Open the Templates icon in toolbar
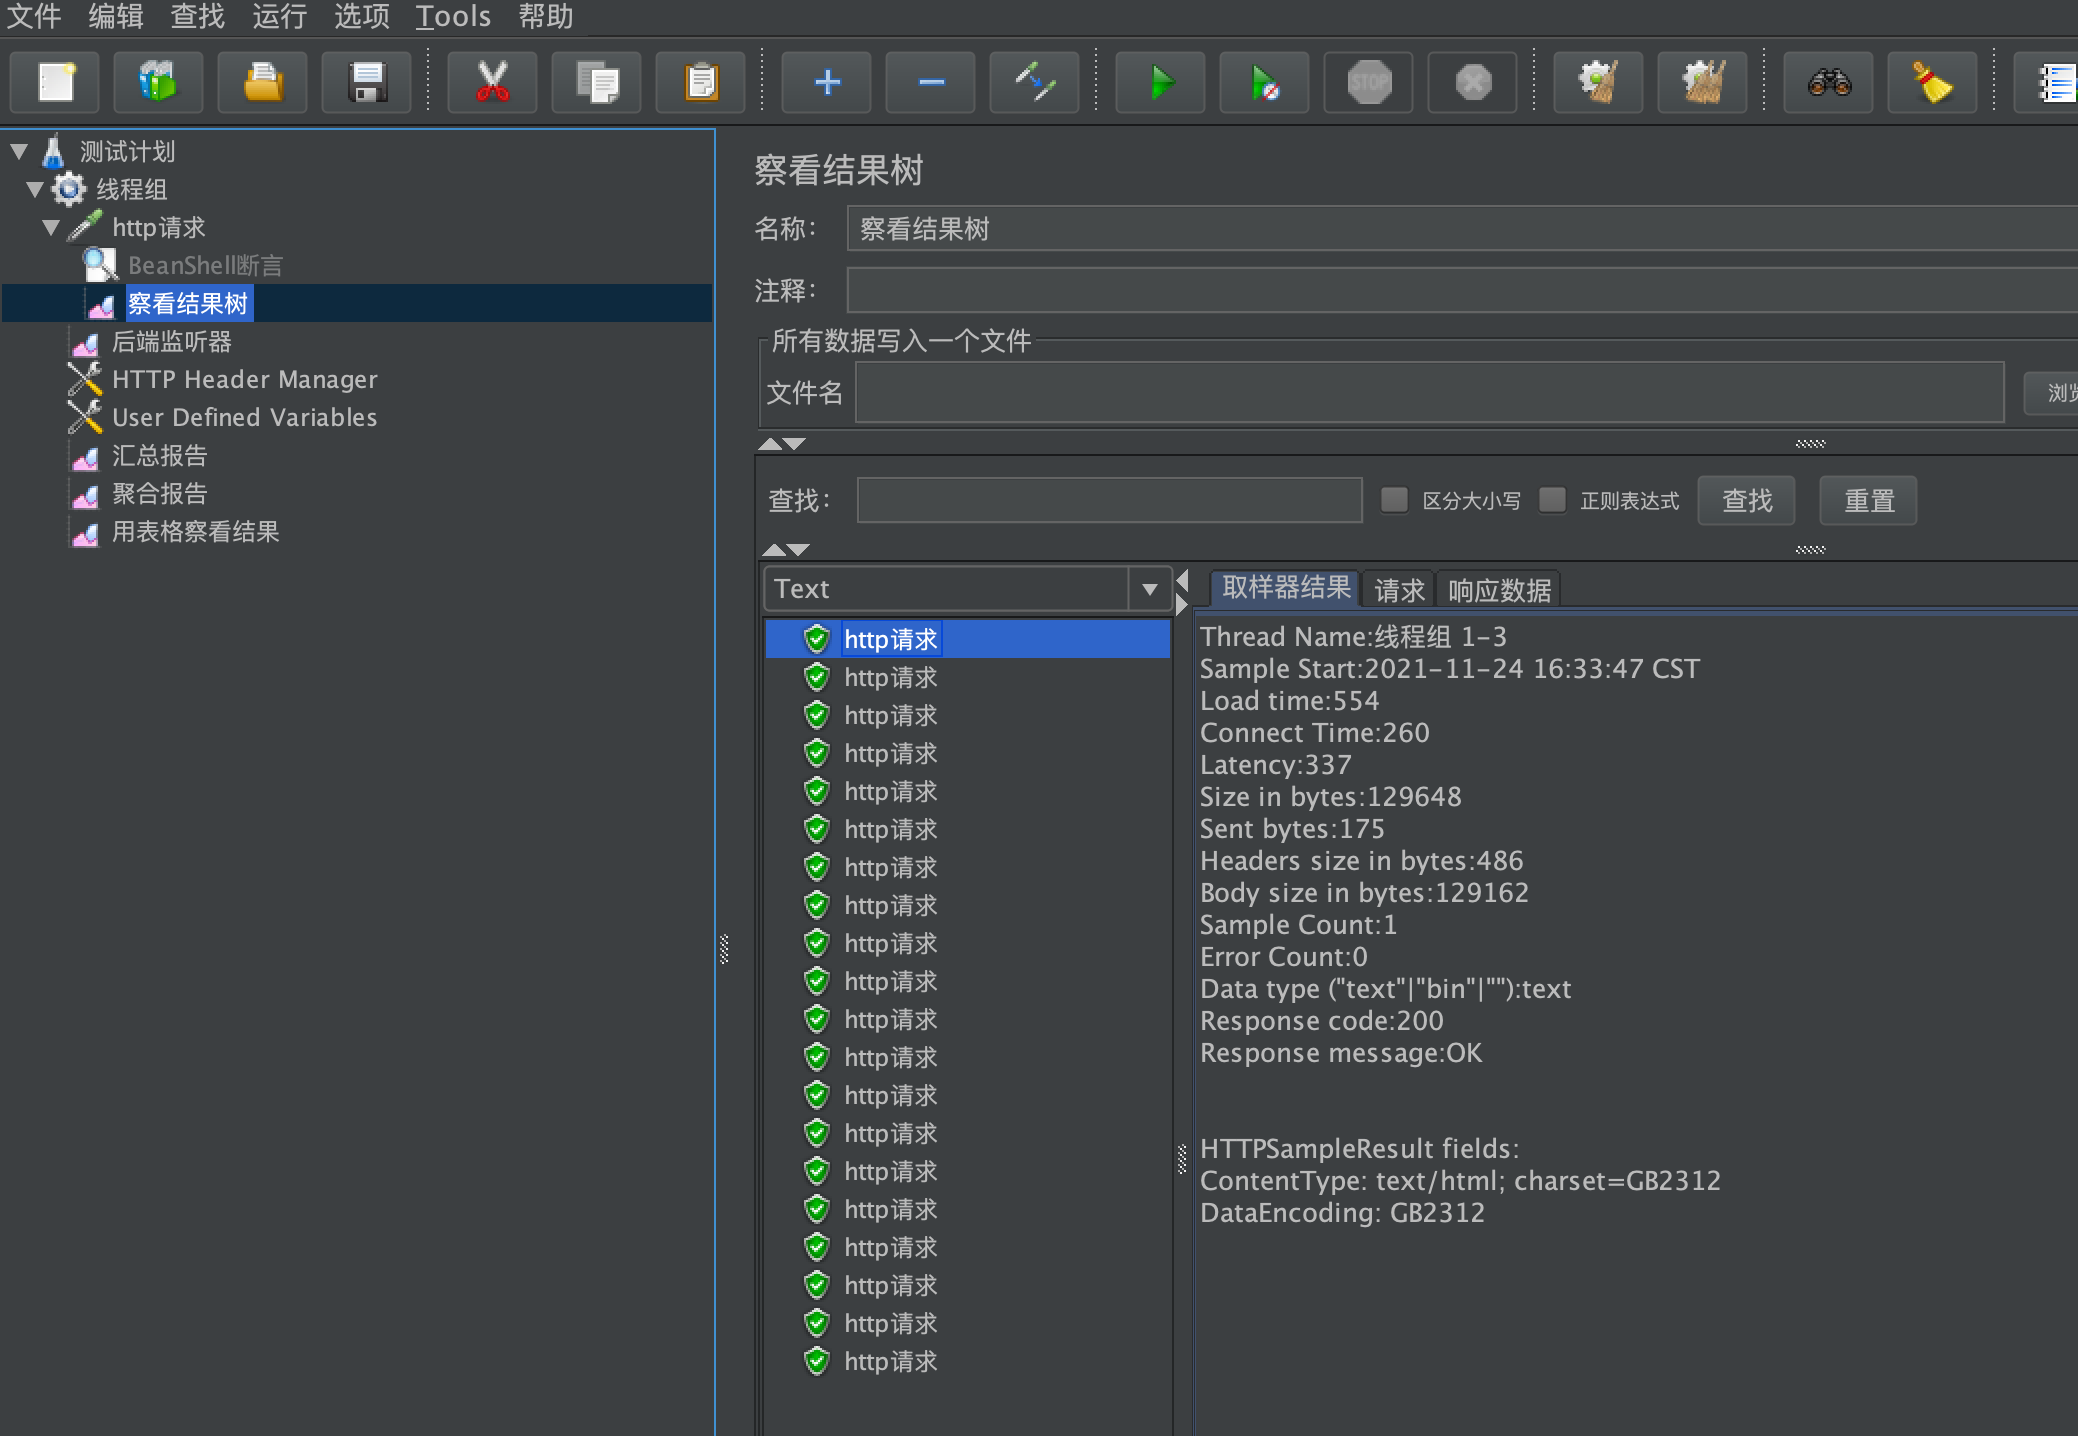The height and width of the screenshot is (1436, 2078). coord(159,82)
